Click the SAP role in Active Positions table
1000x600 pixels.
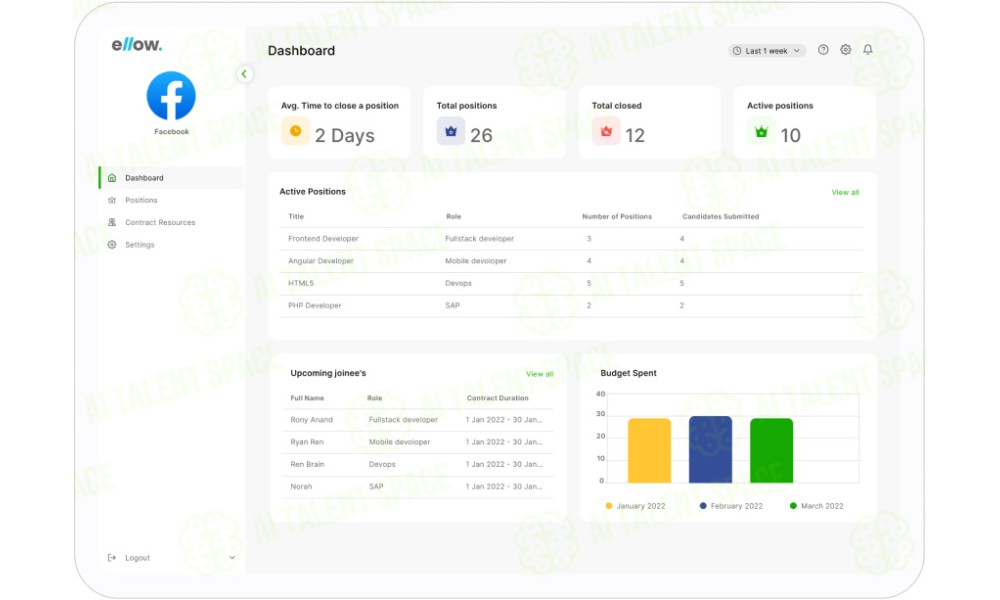(x=452, y=306)
